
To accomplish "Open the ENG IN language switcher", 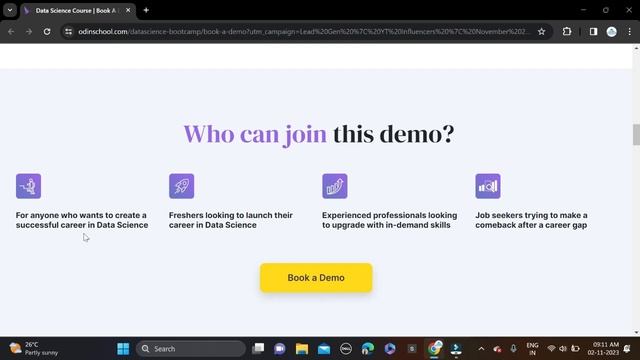I will coord(532,349).
